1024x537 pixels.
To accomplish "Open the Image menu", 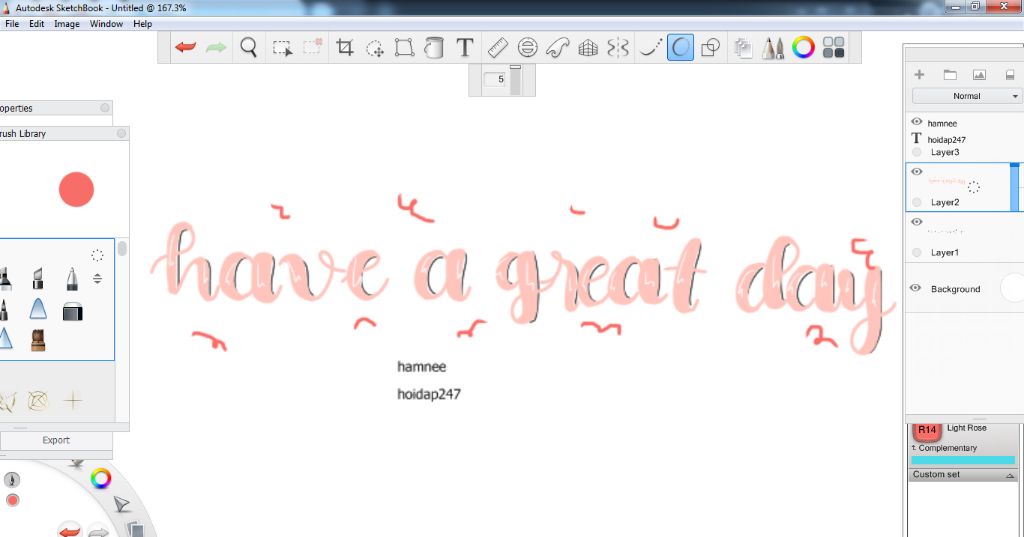I will click(67, 24).
